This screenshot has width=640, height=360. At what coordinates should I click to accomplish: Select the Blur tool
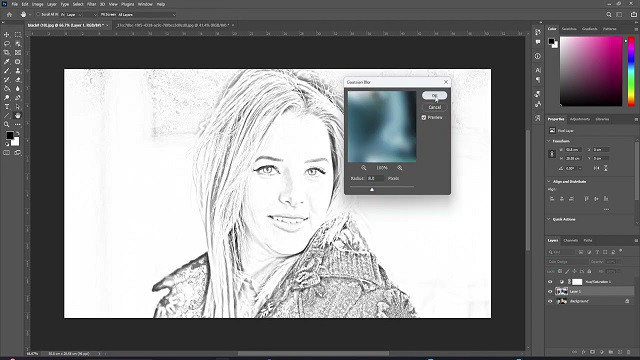coord(18,89)
